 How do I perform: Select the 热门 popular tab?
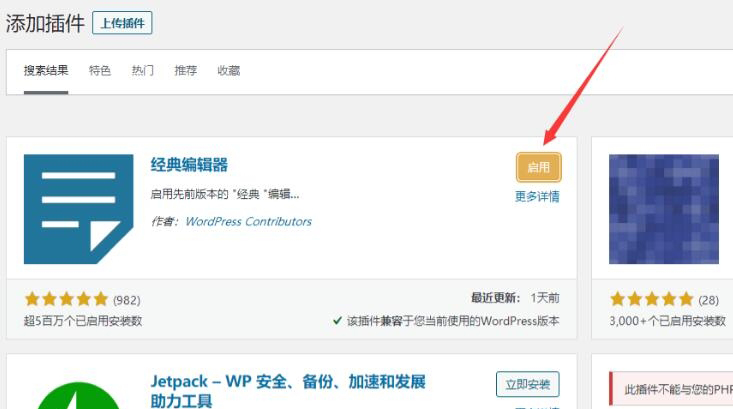coord(143,71)
